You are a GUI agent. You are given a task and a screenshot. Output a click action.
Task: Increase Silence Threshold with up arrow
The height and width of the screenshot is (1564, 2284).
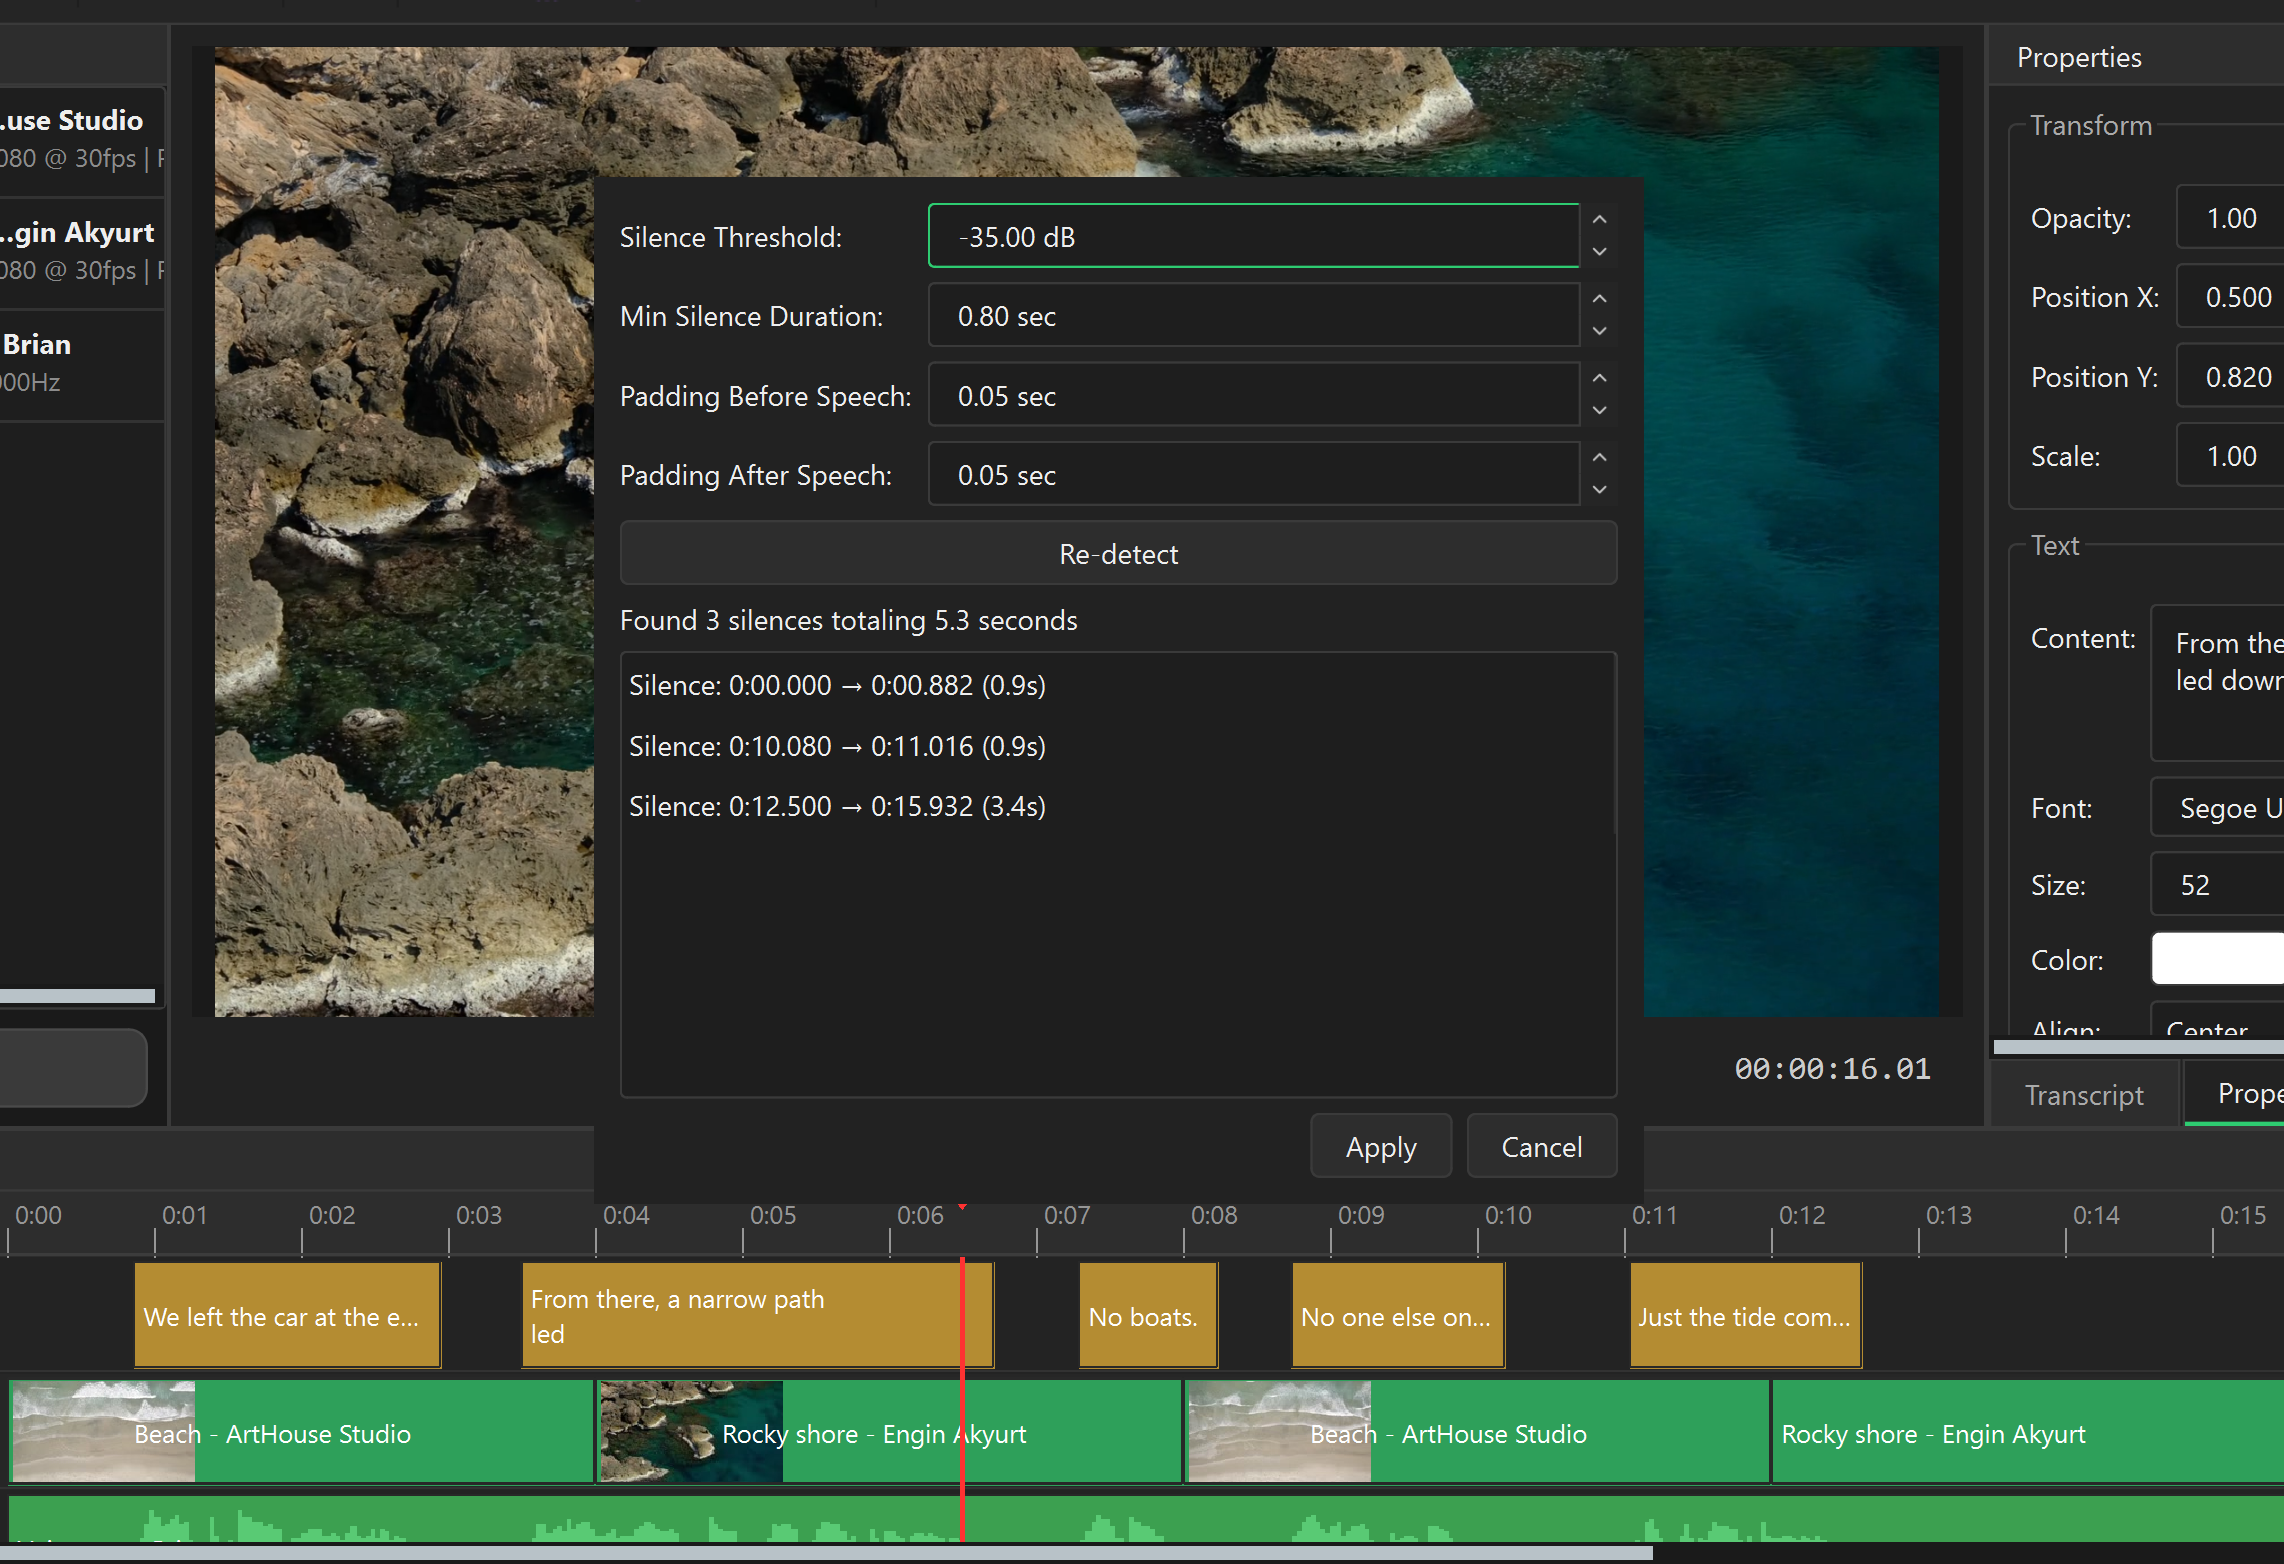(x=1599, y=219)
